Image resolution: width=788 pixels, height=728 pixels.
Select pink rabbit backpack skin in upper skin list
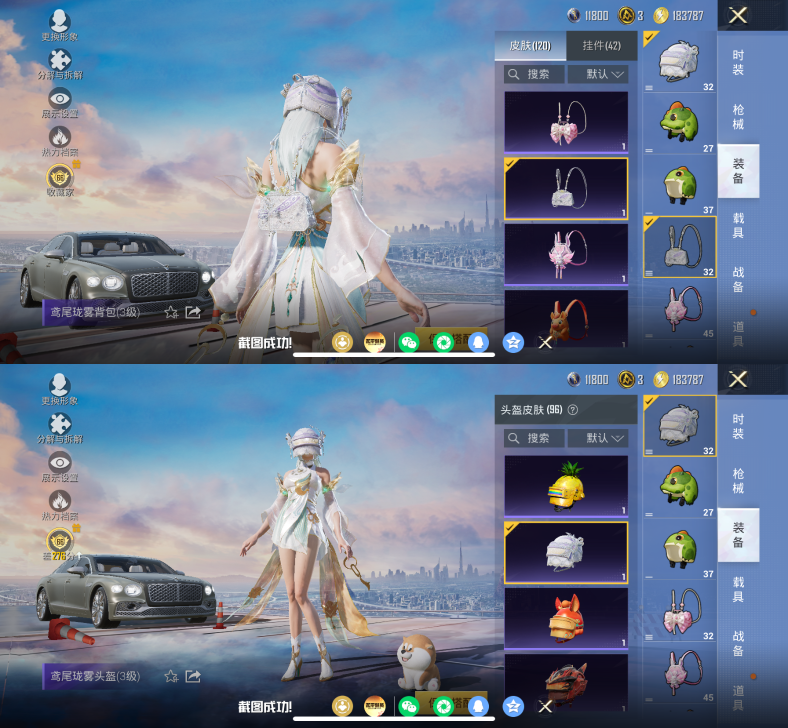566,255
